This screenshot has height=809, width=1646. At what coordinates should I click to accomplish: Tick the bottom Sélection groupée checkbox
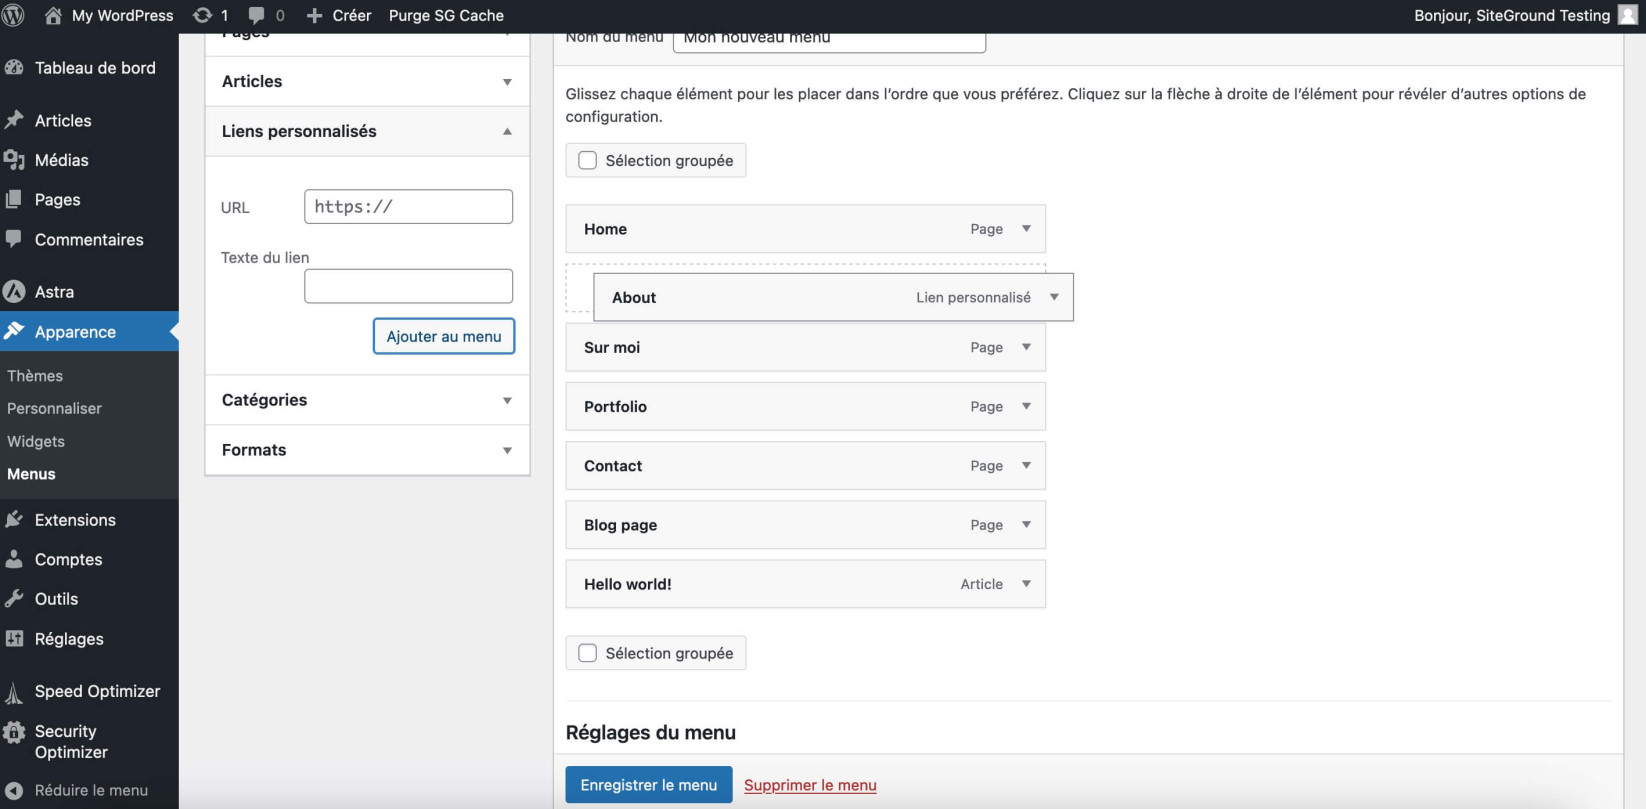[x=588, y=653]
